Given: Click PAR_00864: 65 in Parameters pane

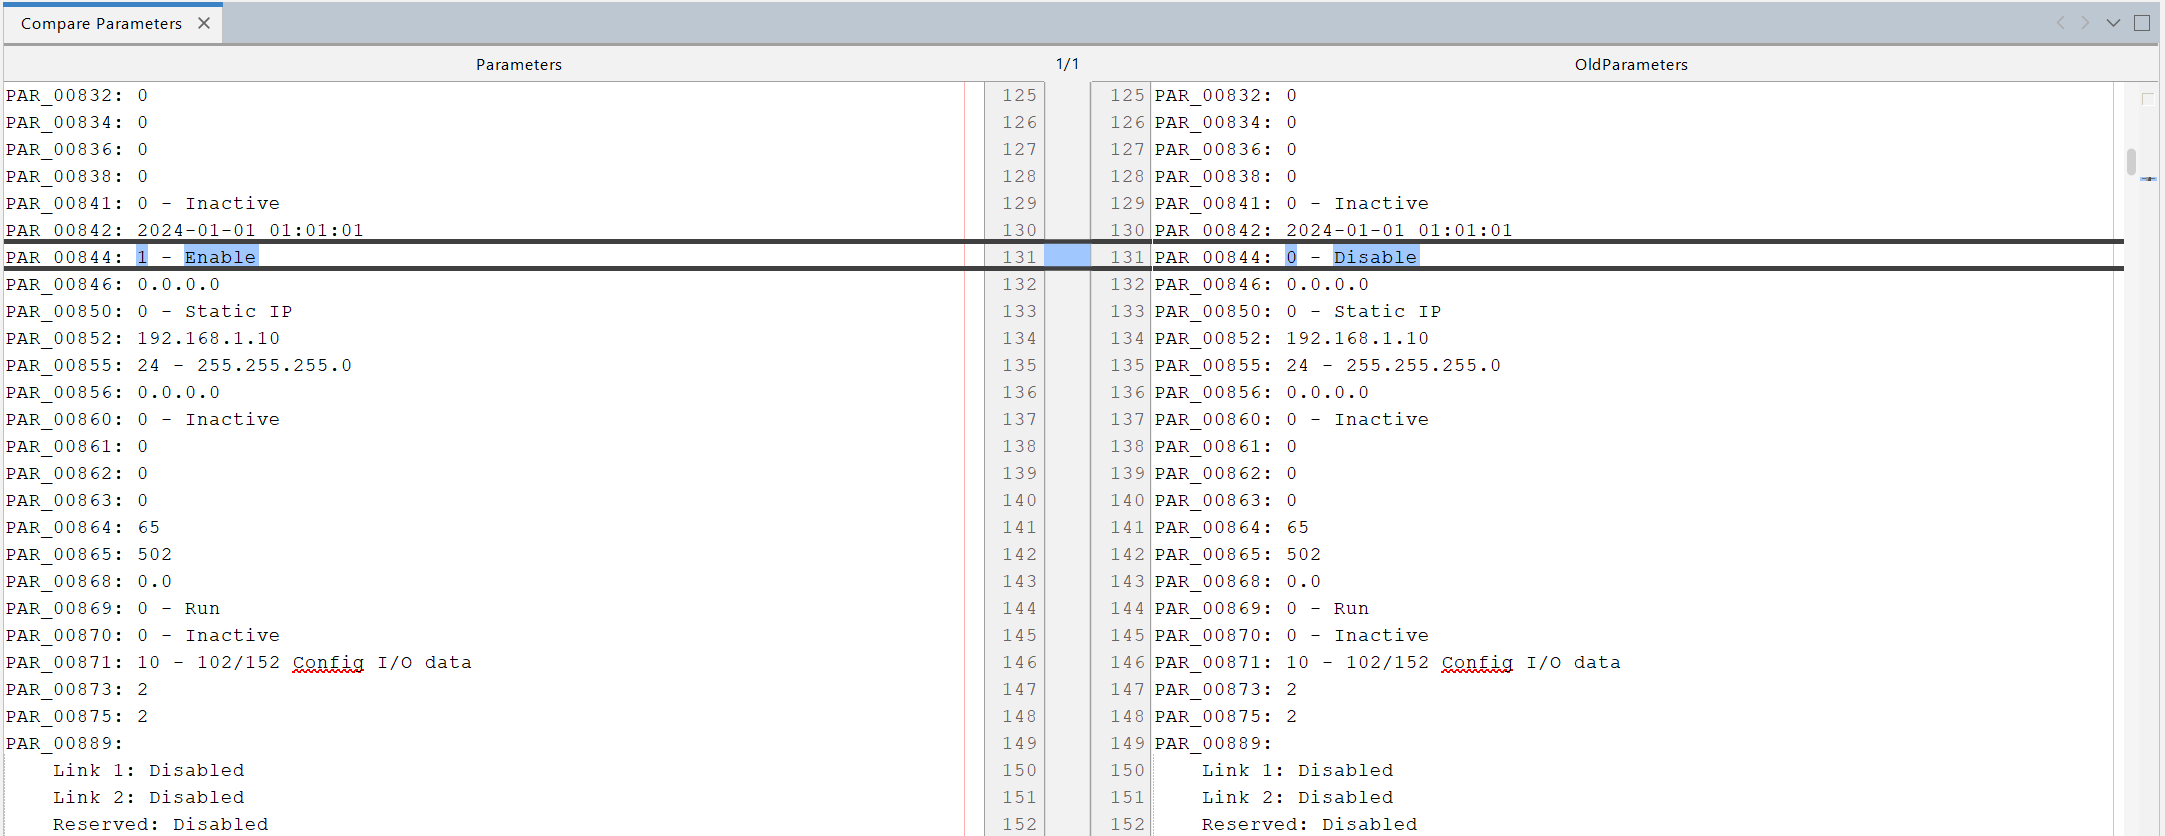Looking at the screenshot, I should coord(83,527).
